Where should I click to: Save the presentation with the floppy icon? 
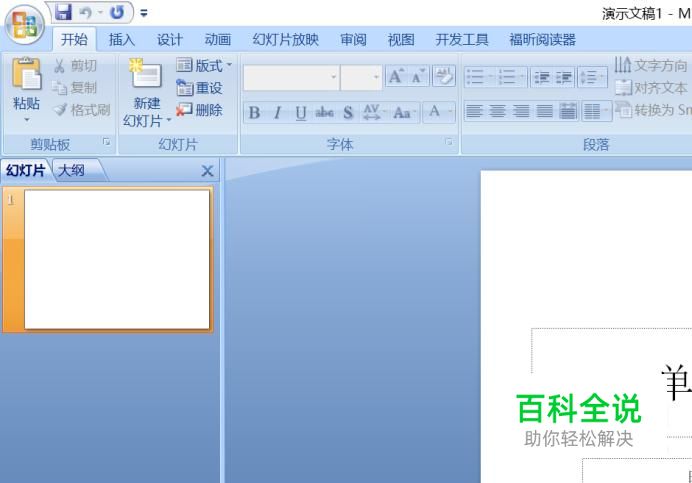63,12
